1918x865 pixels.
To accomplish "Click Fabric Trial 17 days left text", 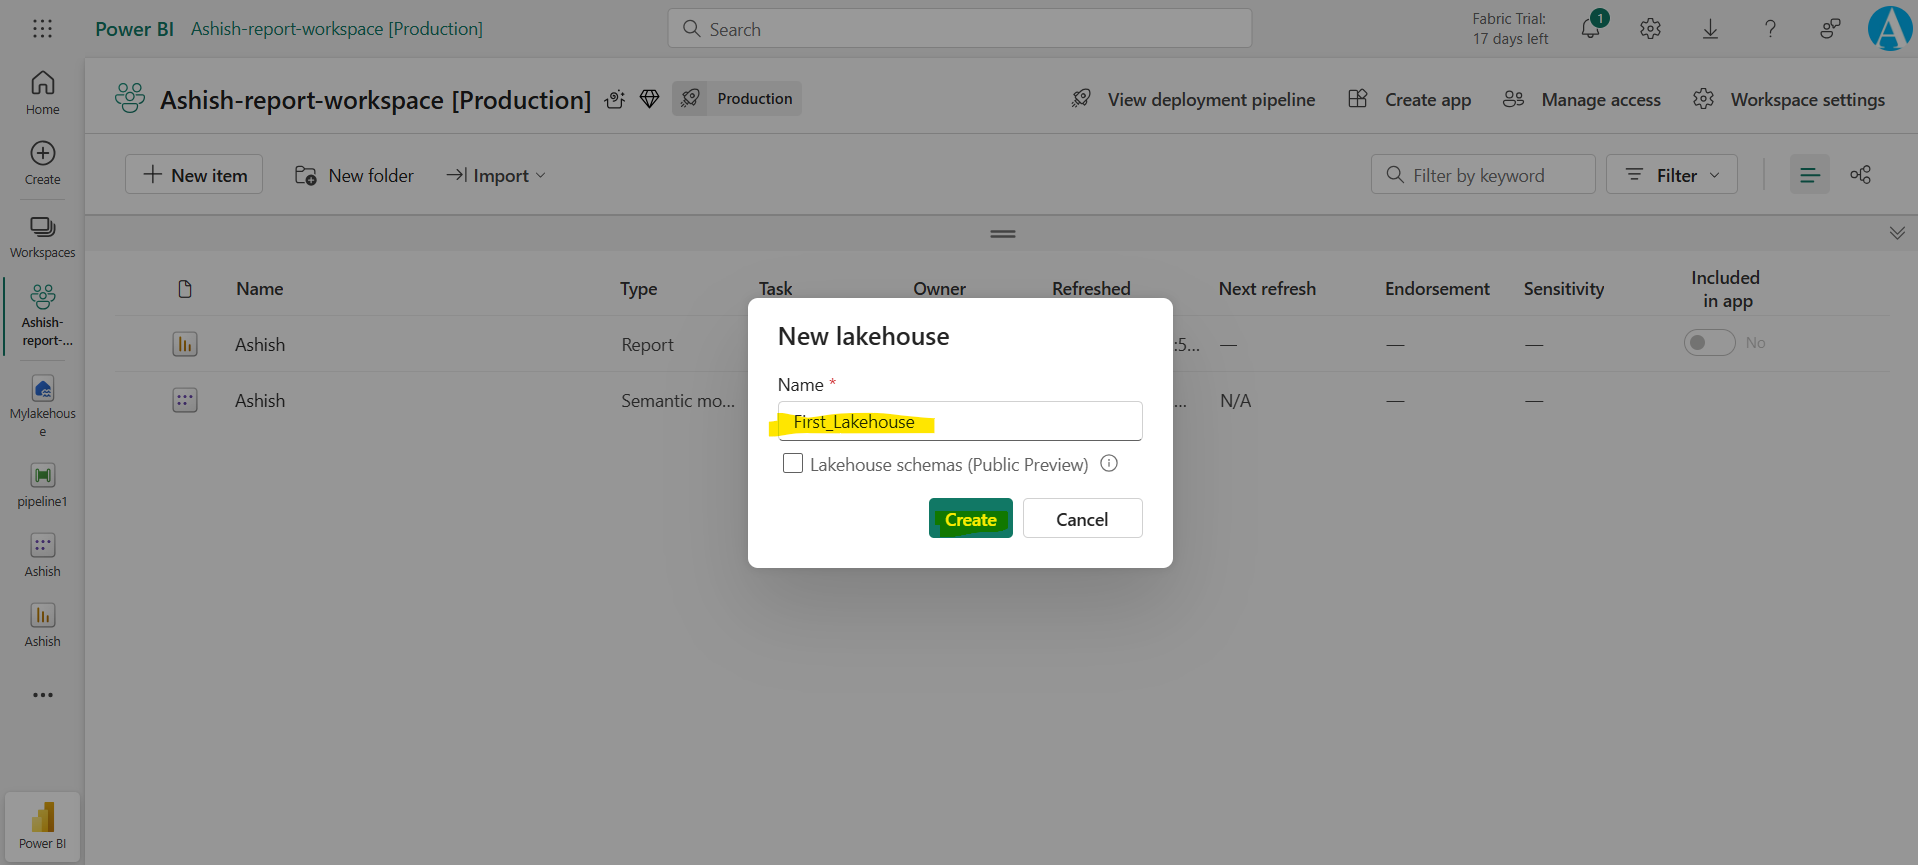I will tap(1510, 29).
